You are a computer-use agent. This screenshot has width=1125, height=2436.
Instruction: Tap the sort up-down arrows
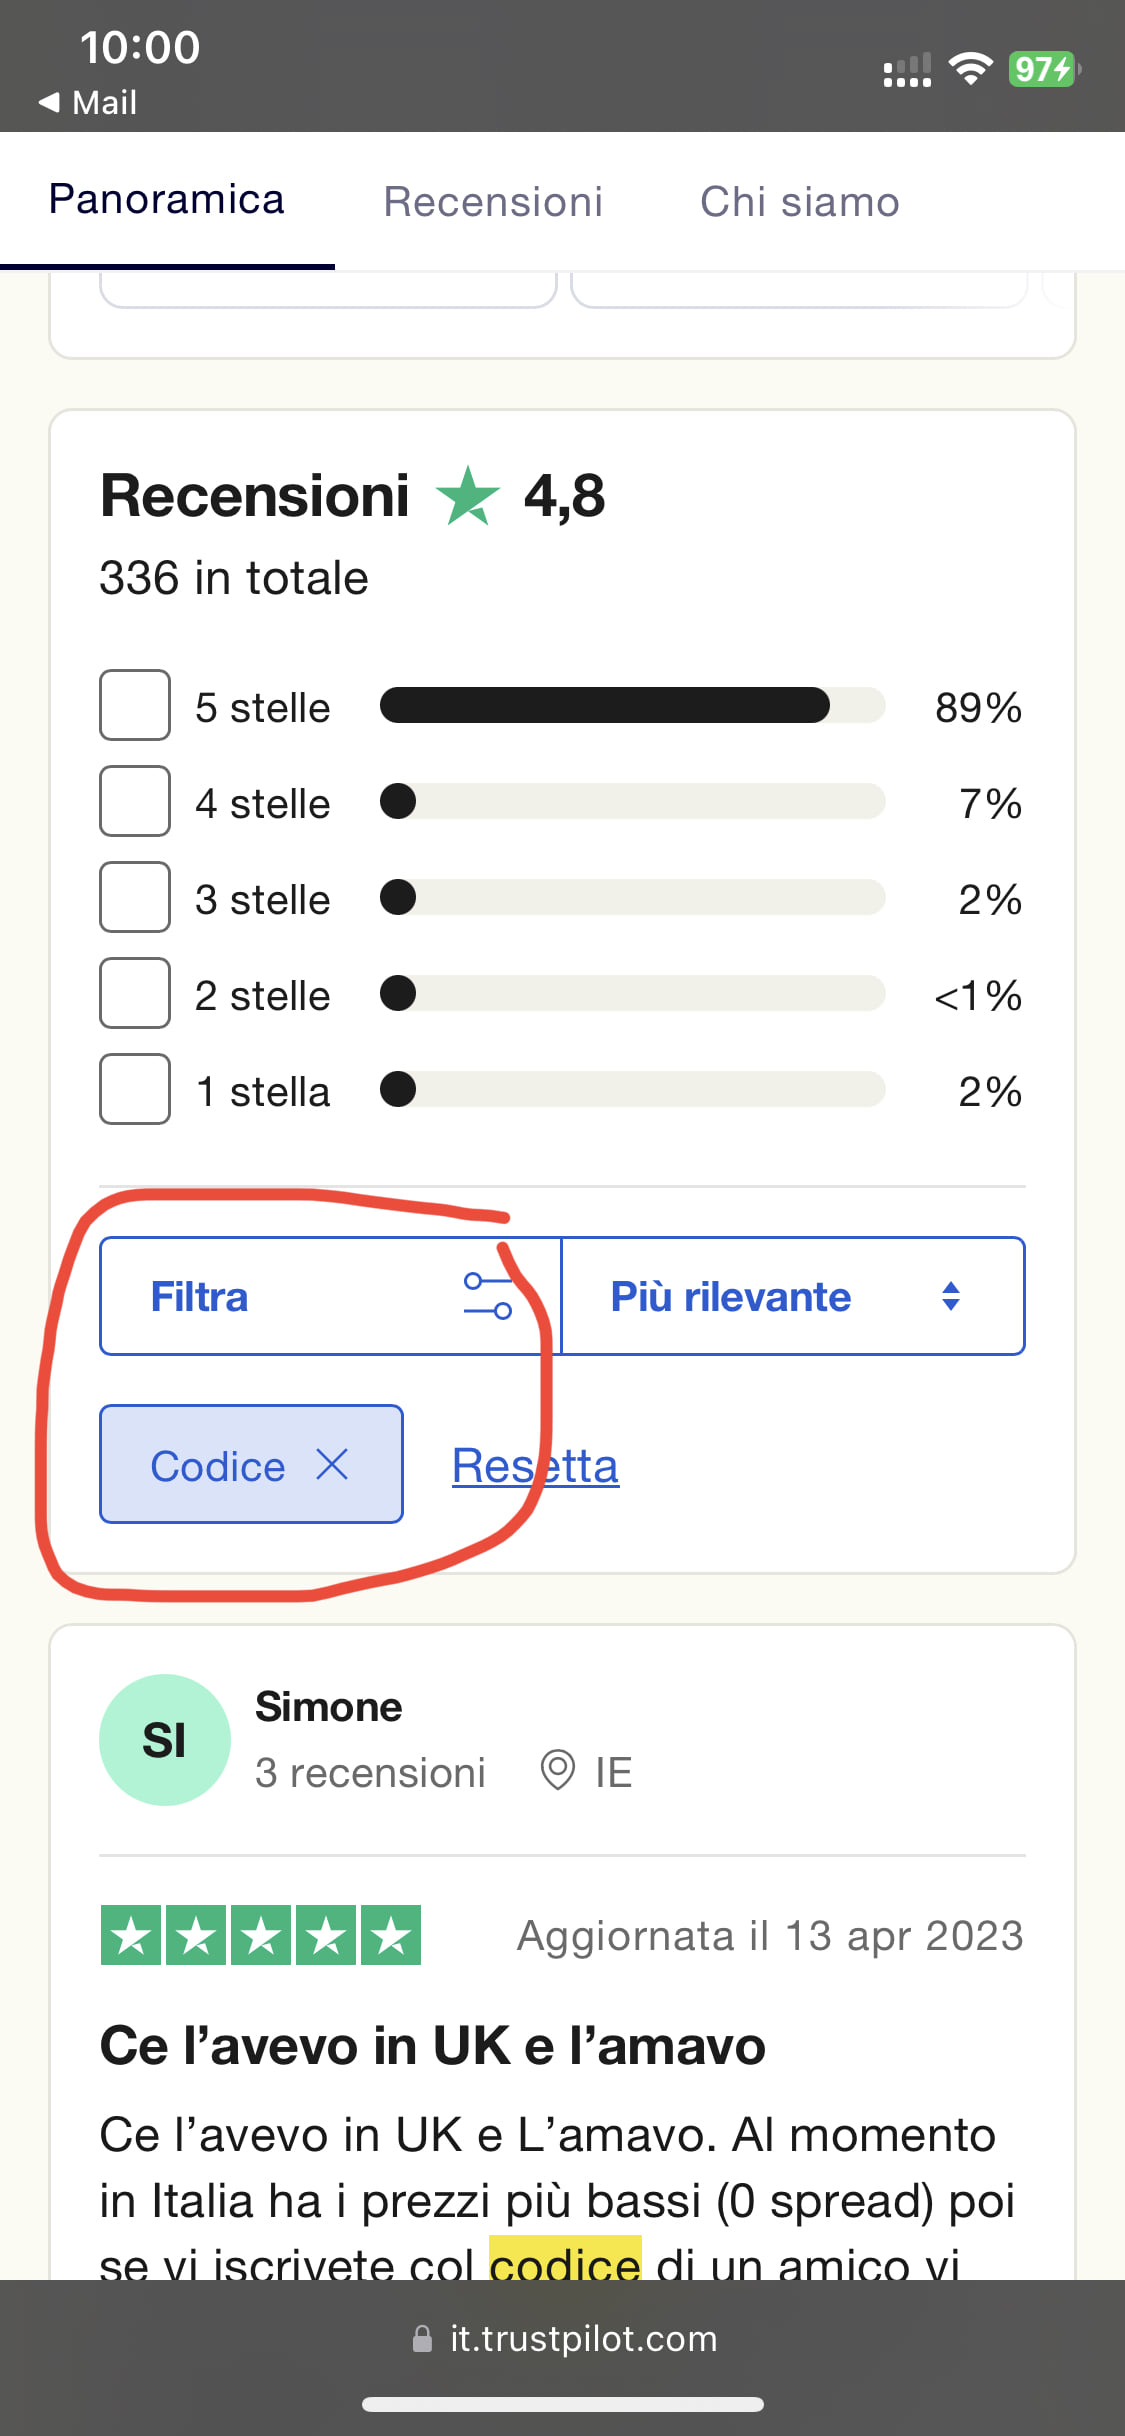coord(951,1296)
